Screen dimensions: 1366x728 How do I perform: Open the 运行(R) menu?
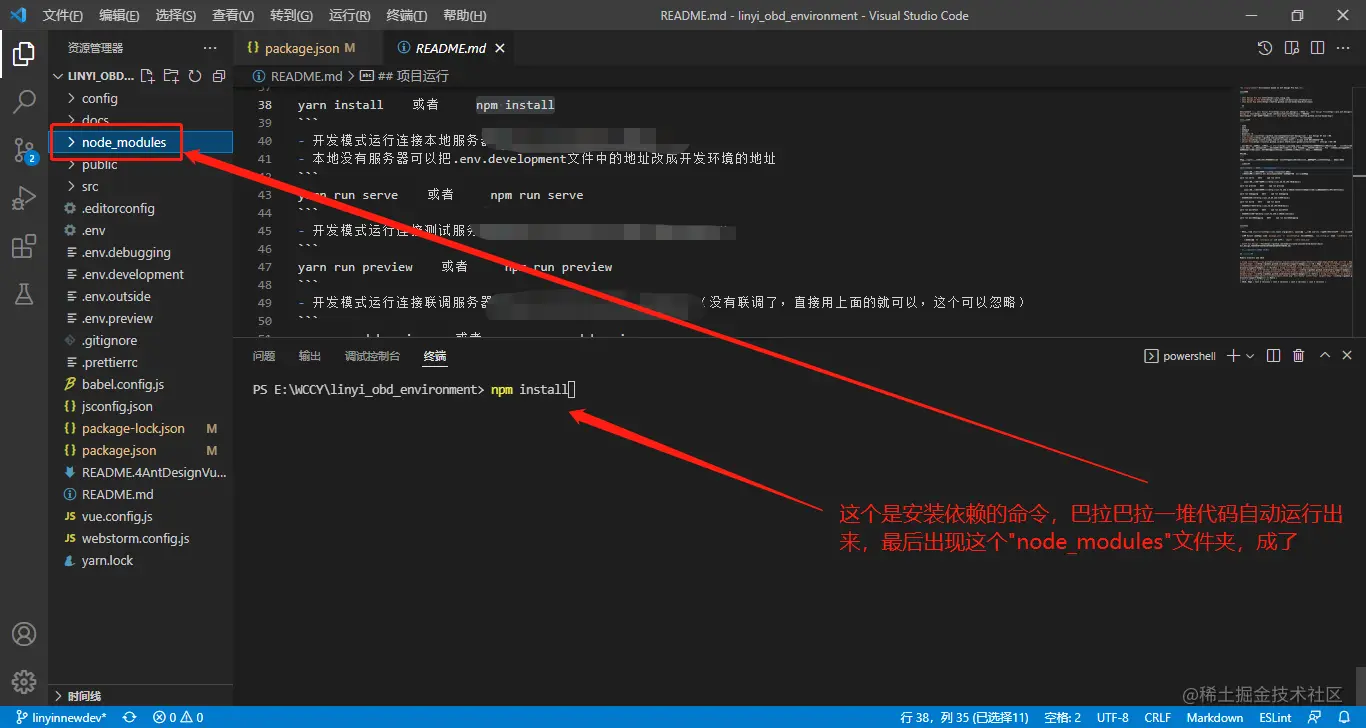(x=349, y=16)
